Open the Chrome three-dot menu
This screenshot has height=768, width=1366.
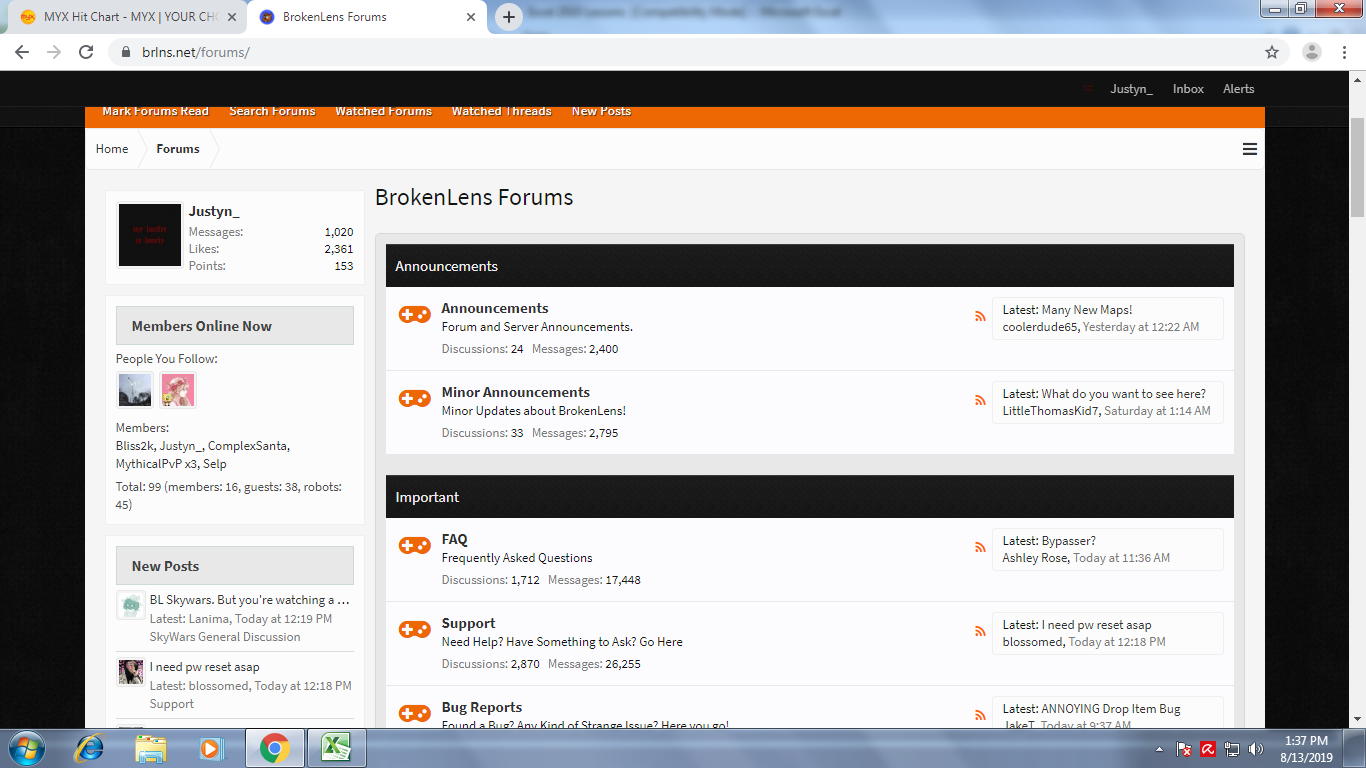click(x=1344, y=52)
